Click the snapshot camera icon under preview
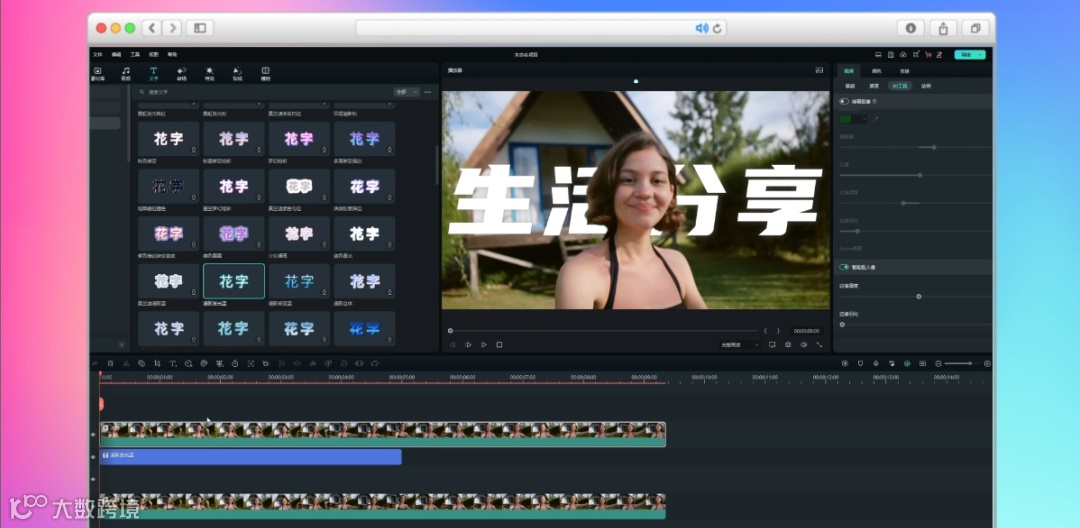 point(788,344)
